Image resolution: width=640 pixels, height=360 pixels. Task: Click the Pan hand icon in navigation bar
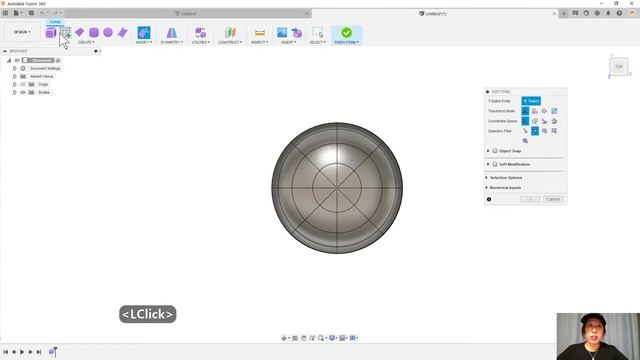[x=304, y=338]
